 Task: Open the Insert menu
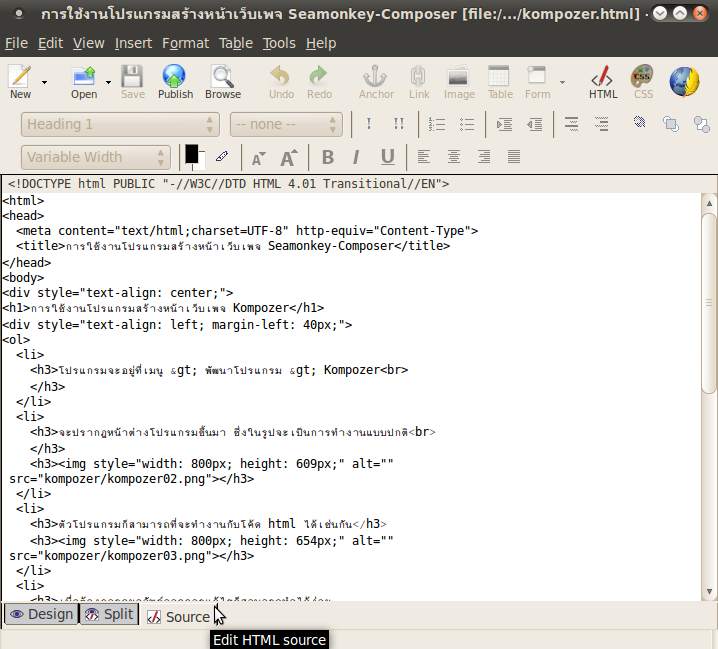[133, 43]
